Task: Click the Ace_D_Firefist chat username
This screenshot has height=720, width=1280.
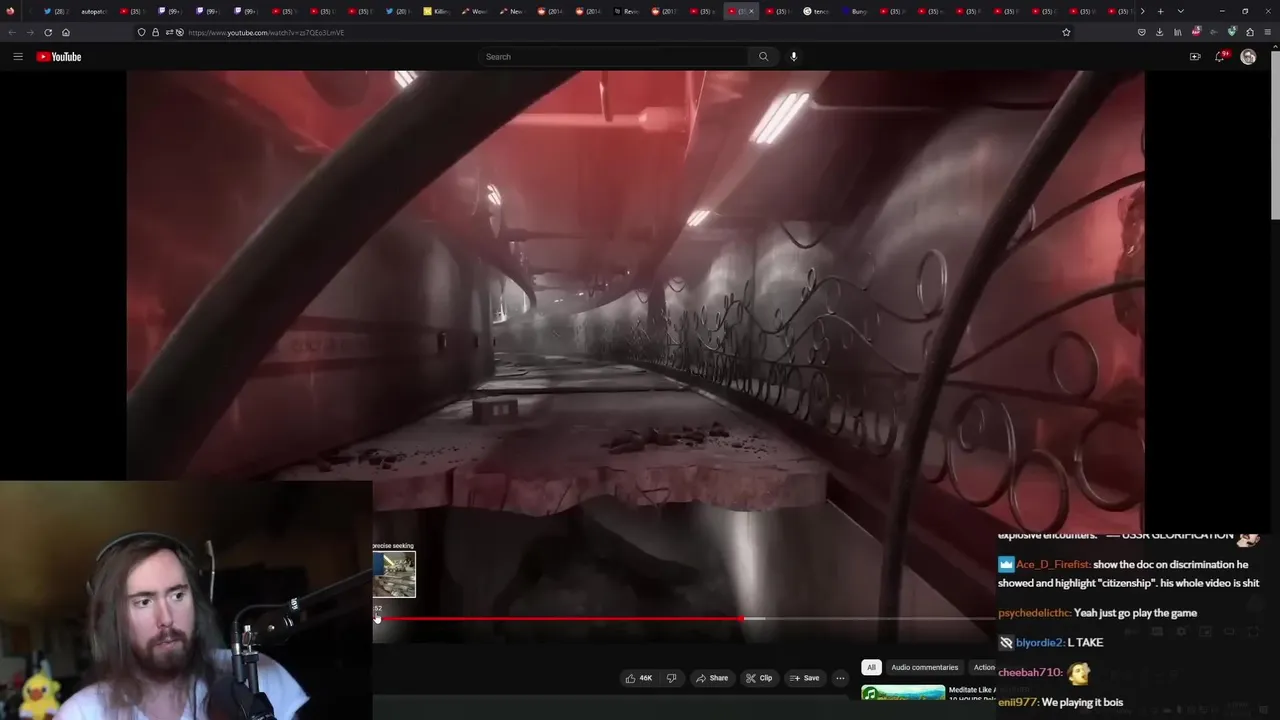Action: tap(1053, 565)
